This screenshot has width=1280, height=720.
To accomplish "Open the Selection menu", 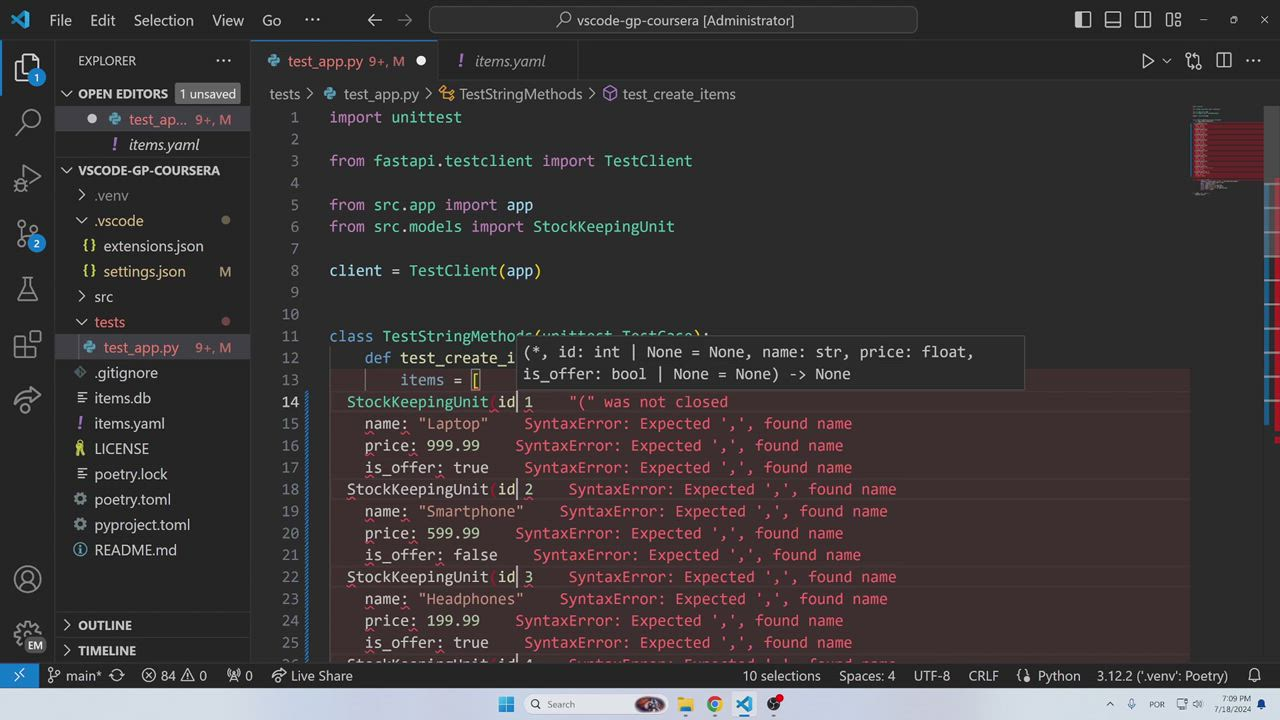I will tap(164, 20).
